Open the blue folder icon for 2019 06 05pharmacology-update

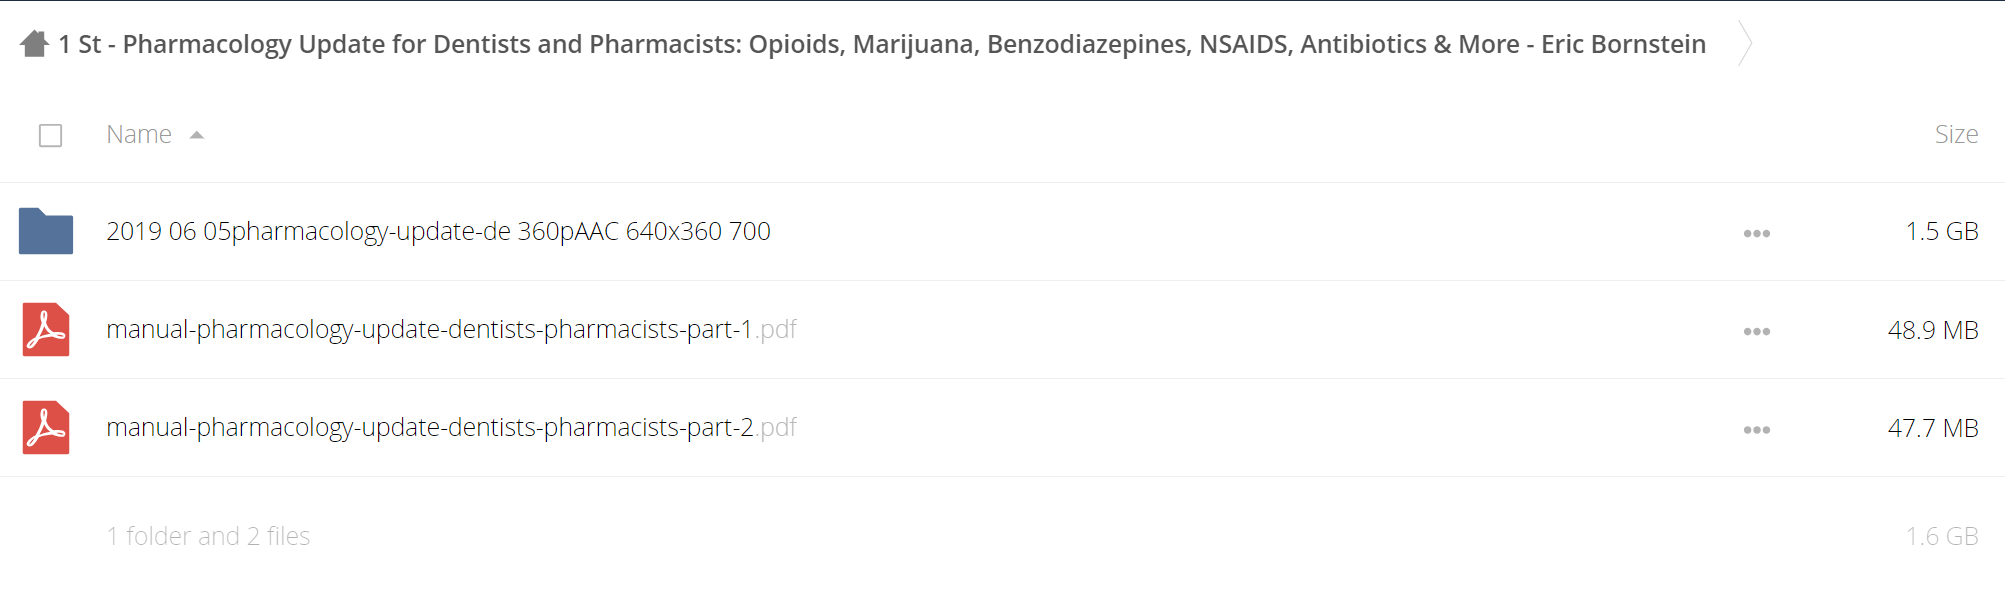click(x=46, y=231)
